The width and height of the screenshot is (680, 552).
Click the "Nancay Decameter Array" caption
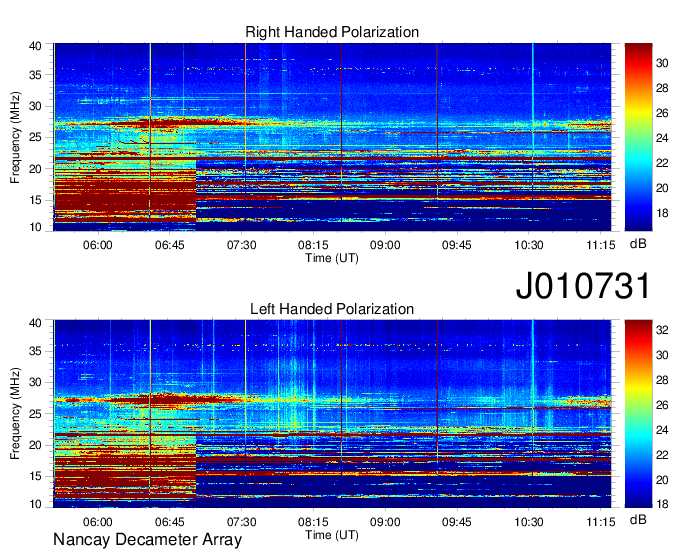point(147,540)
